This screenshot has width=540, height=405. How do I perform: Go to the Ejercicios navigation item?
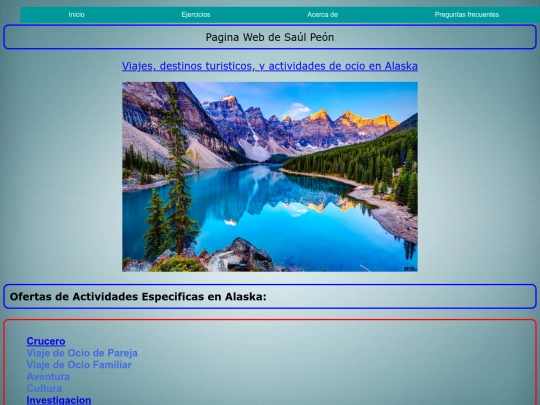196,15
